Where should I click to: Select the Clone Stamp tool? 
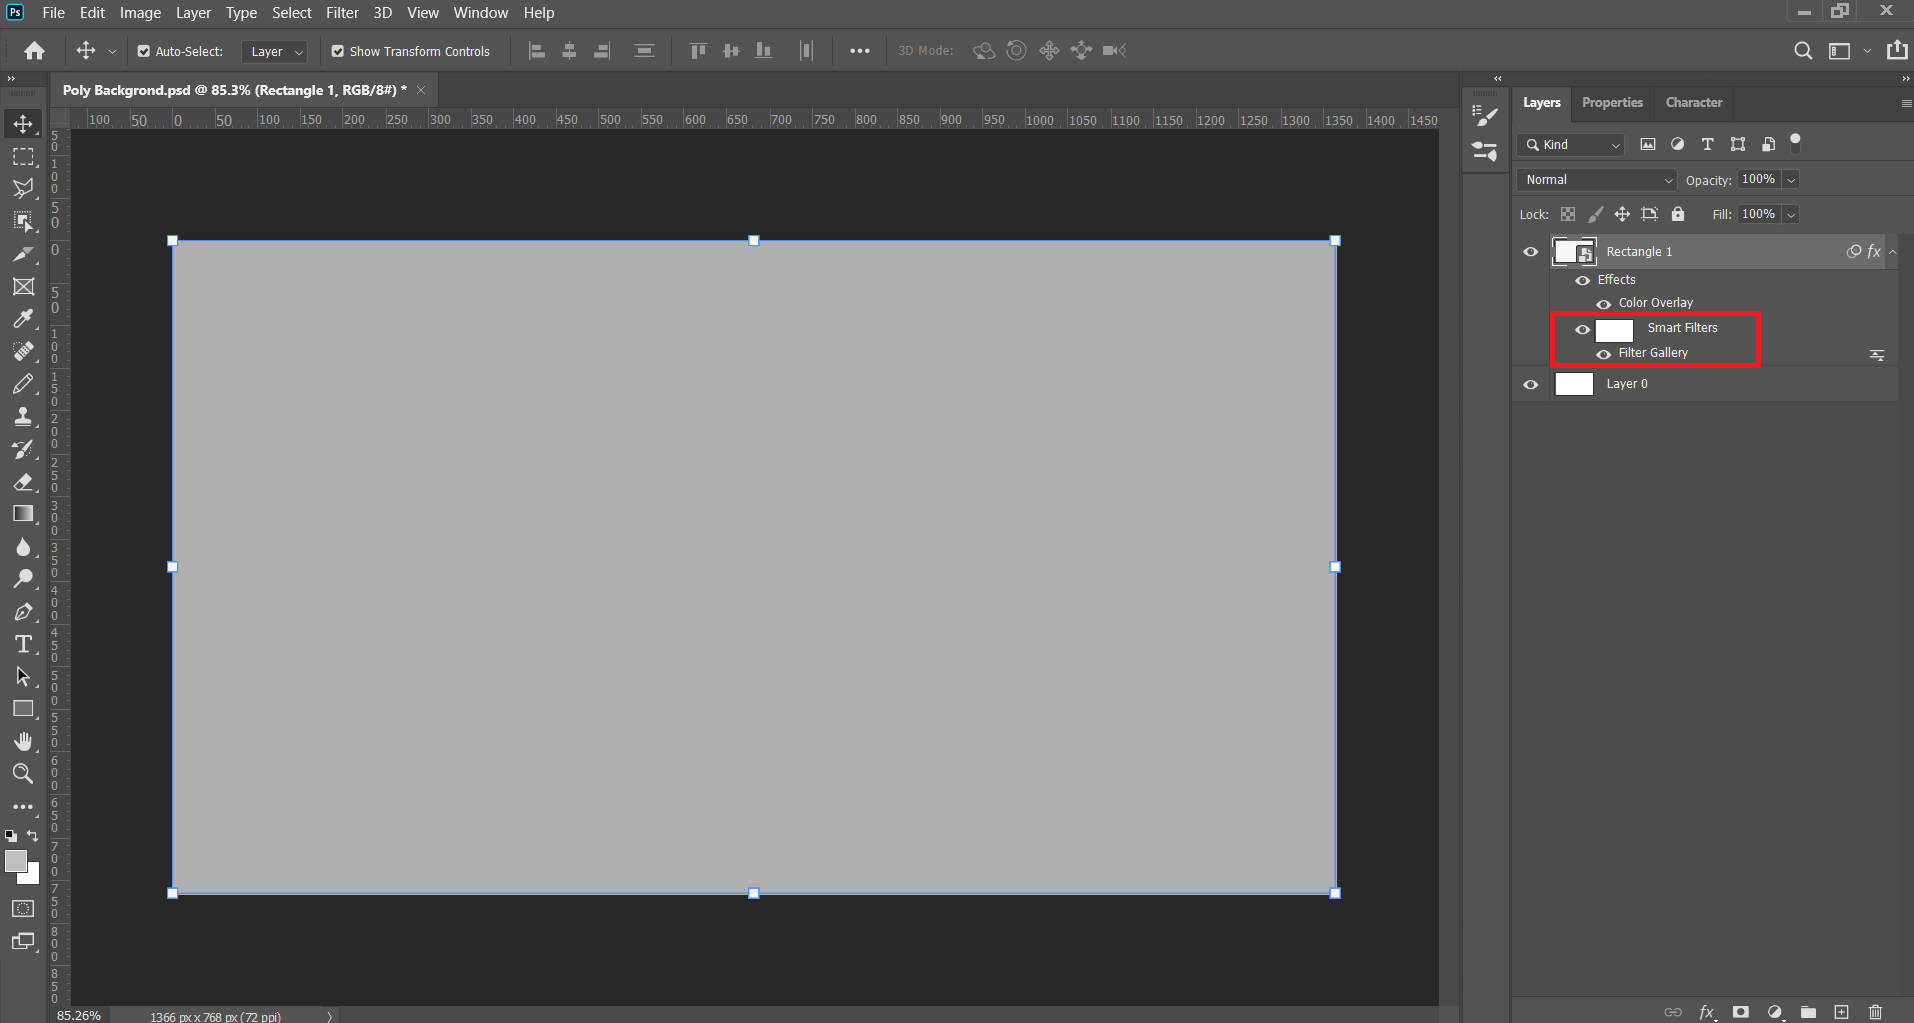pos(23,417)
